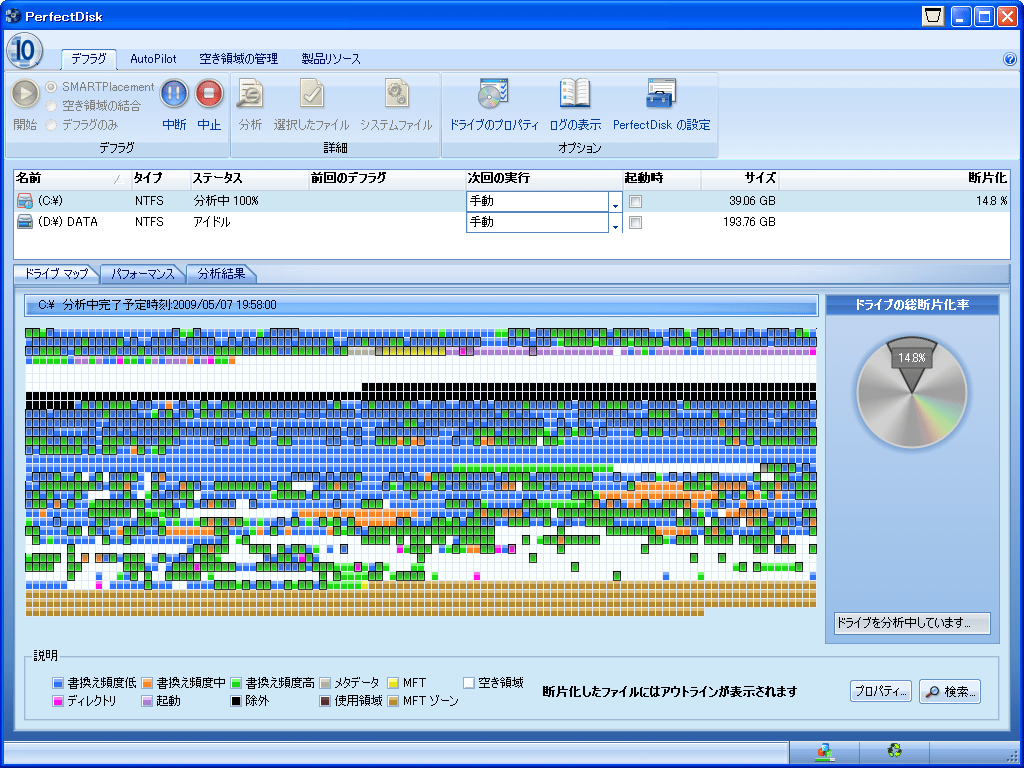Viewport: 1024px width, 768px height.
Task: Select the SMARTPlacement radio button
Action: 51,87
